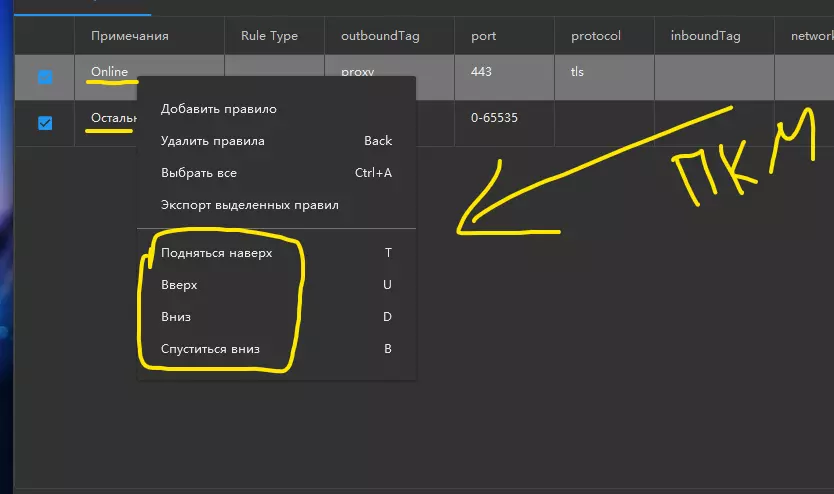834x494 pixels.
Task: Sort by the 'port' column header
Action: [483, 36]
